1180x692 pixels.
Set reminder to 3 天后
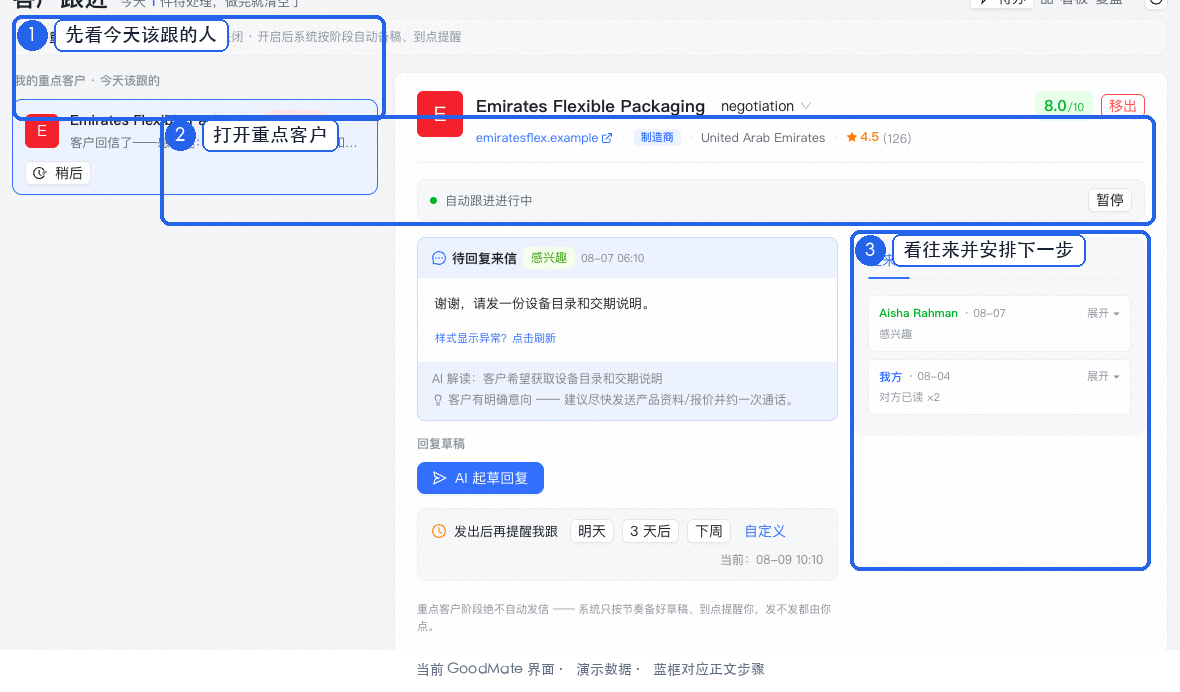pos(650,531)
